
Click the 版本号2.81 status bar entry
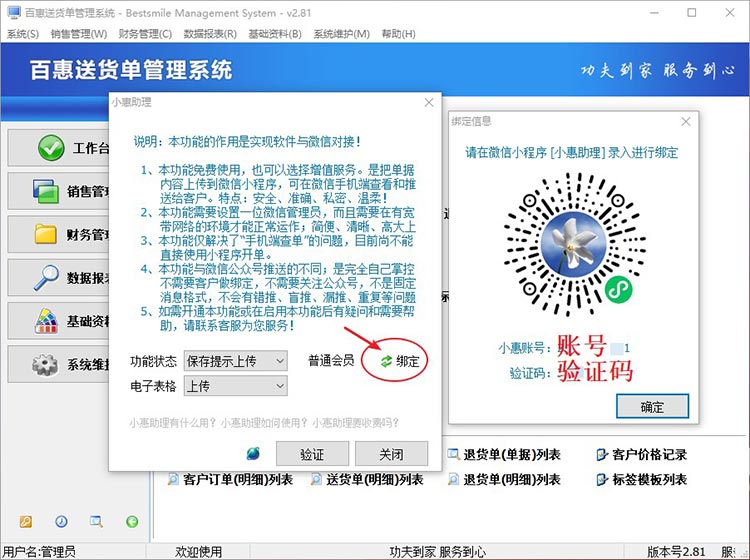coord(676,552)
